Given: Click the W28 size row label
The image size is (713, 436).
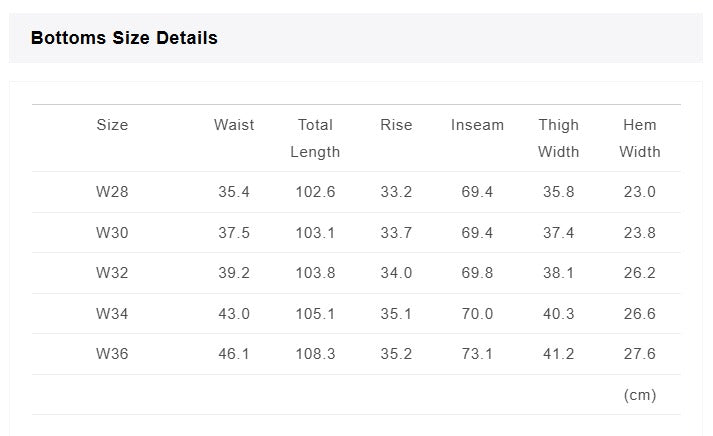Looking at the screenshot, I should click(x=112, y=192).
